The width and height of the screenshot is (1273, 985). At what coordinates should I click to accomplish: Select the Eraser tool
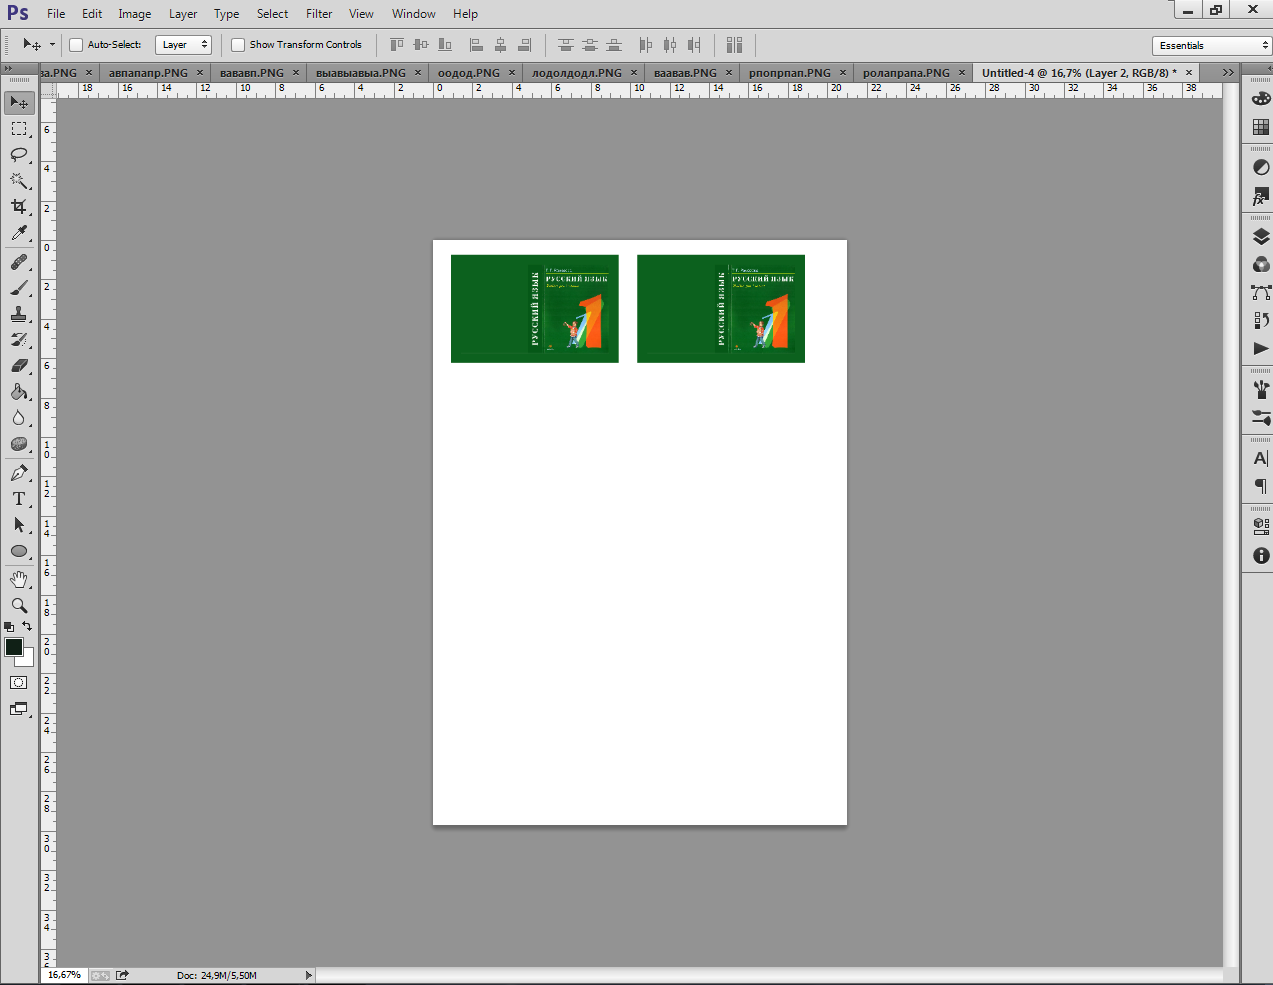[x=19, y=366]
